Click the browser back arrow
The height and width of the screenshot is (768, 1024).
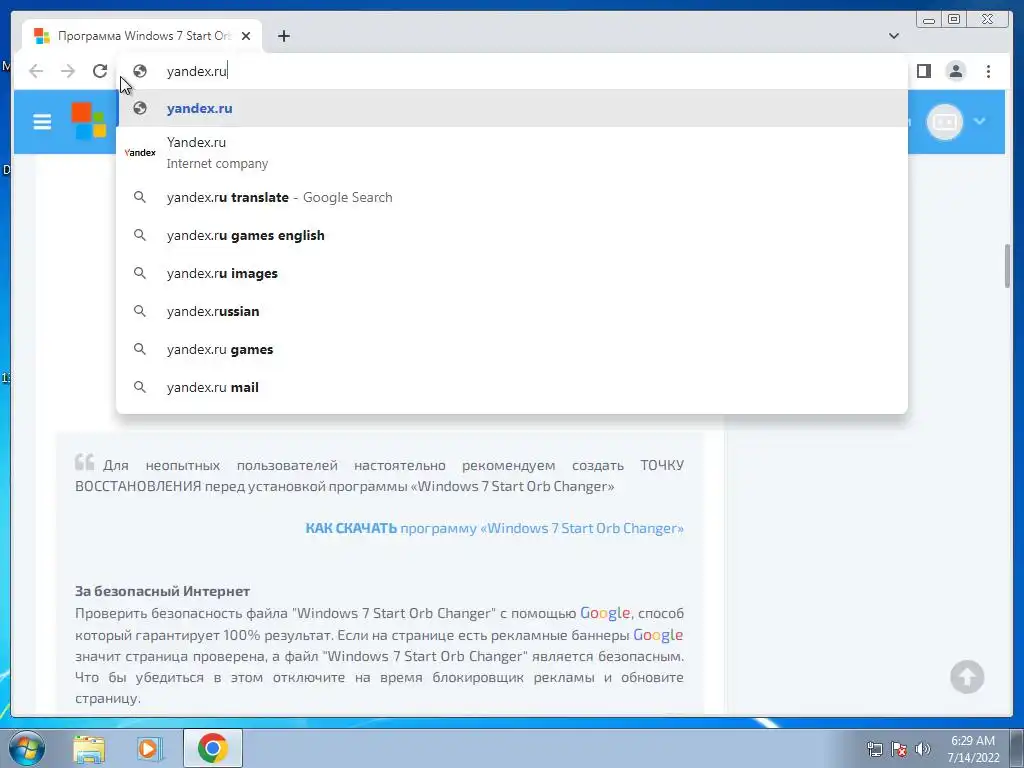click(x=36, y=71)
